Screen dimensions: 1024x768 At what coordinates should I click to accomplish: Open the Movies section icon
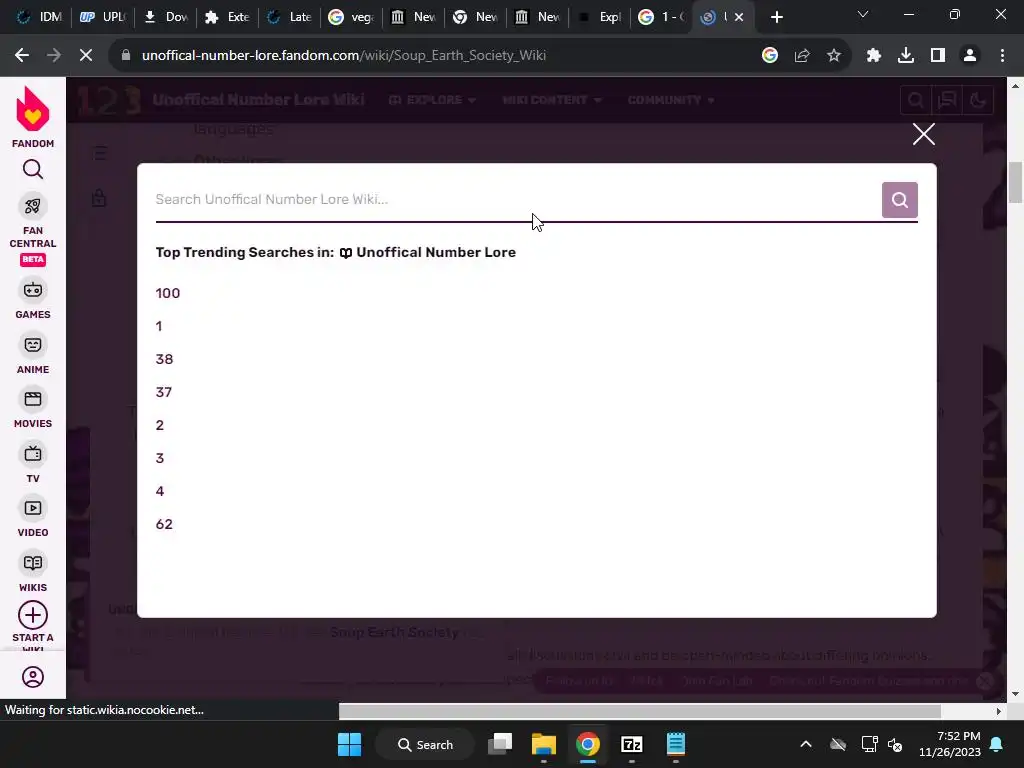tap(33, 399)
